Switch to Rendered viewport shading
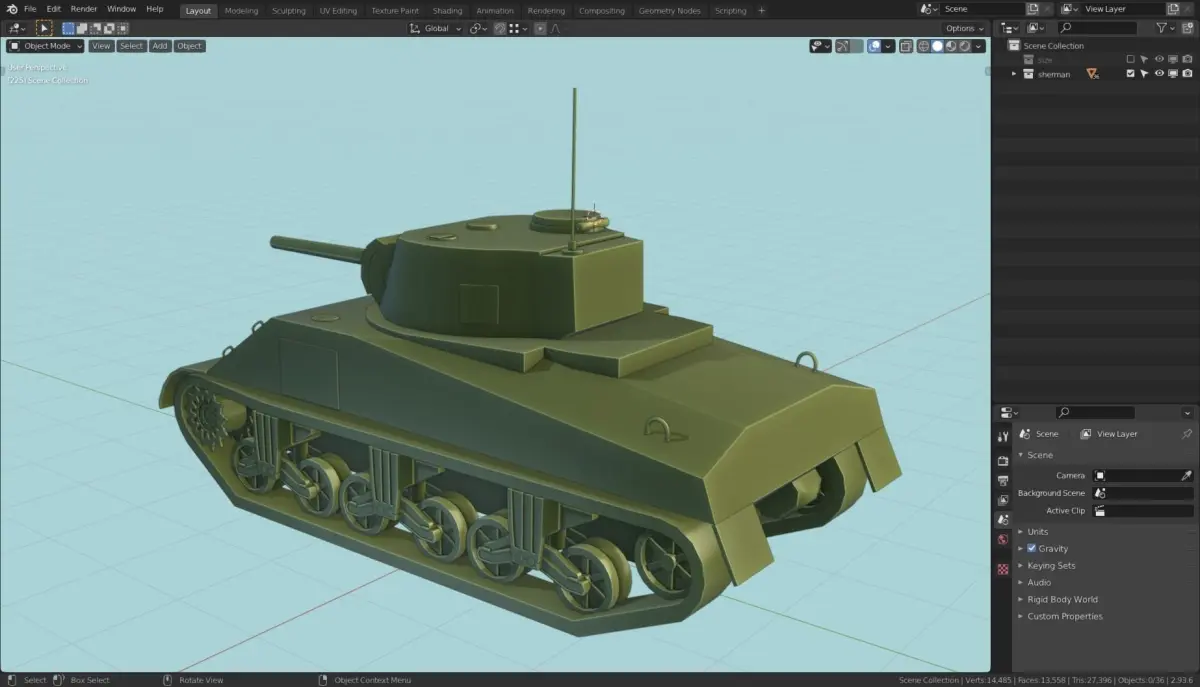 [964, 46]
